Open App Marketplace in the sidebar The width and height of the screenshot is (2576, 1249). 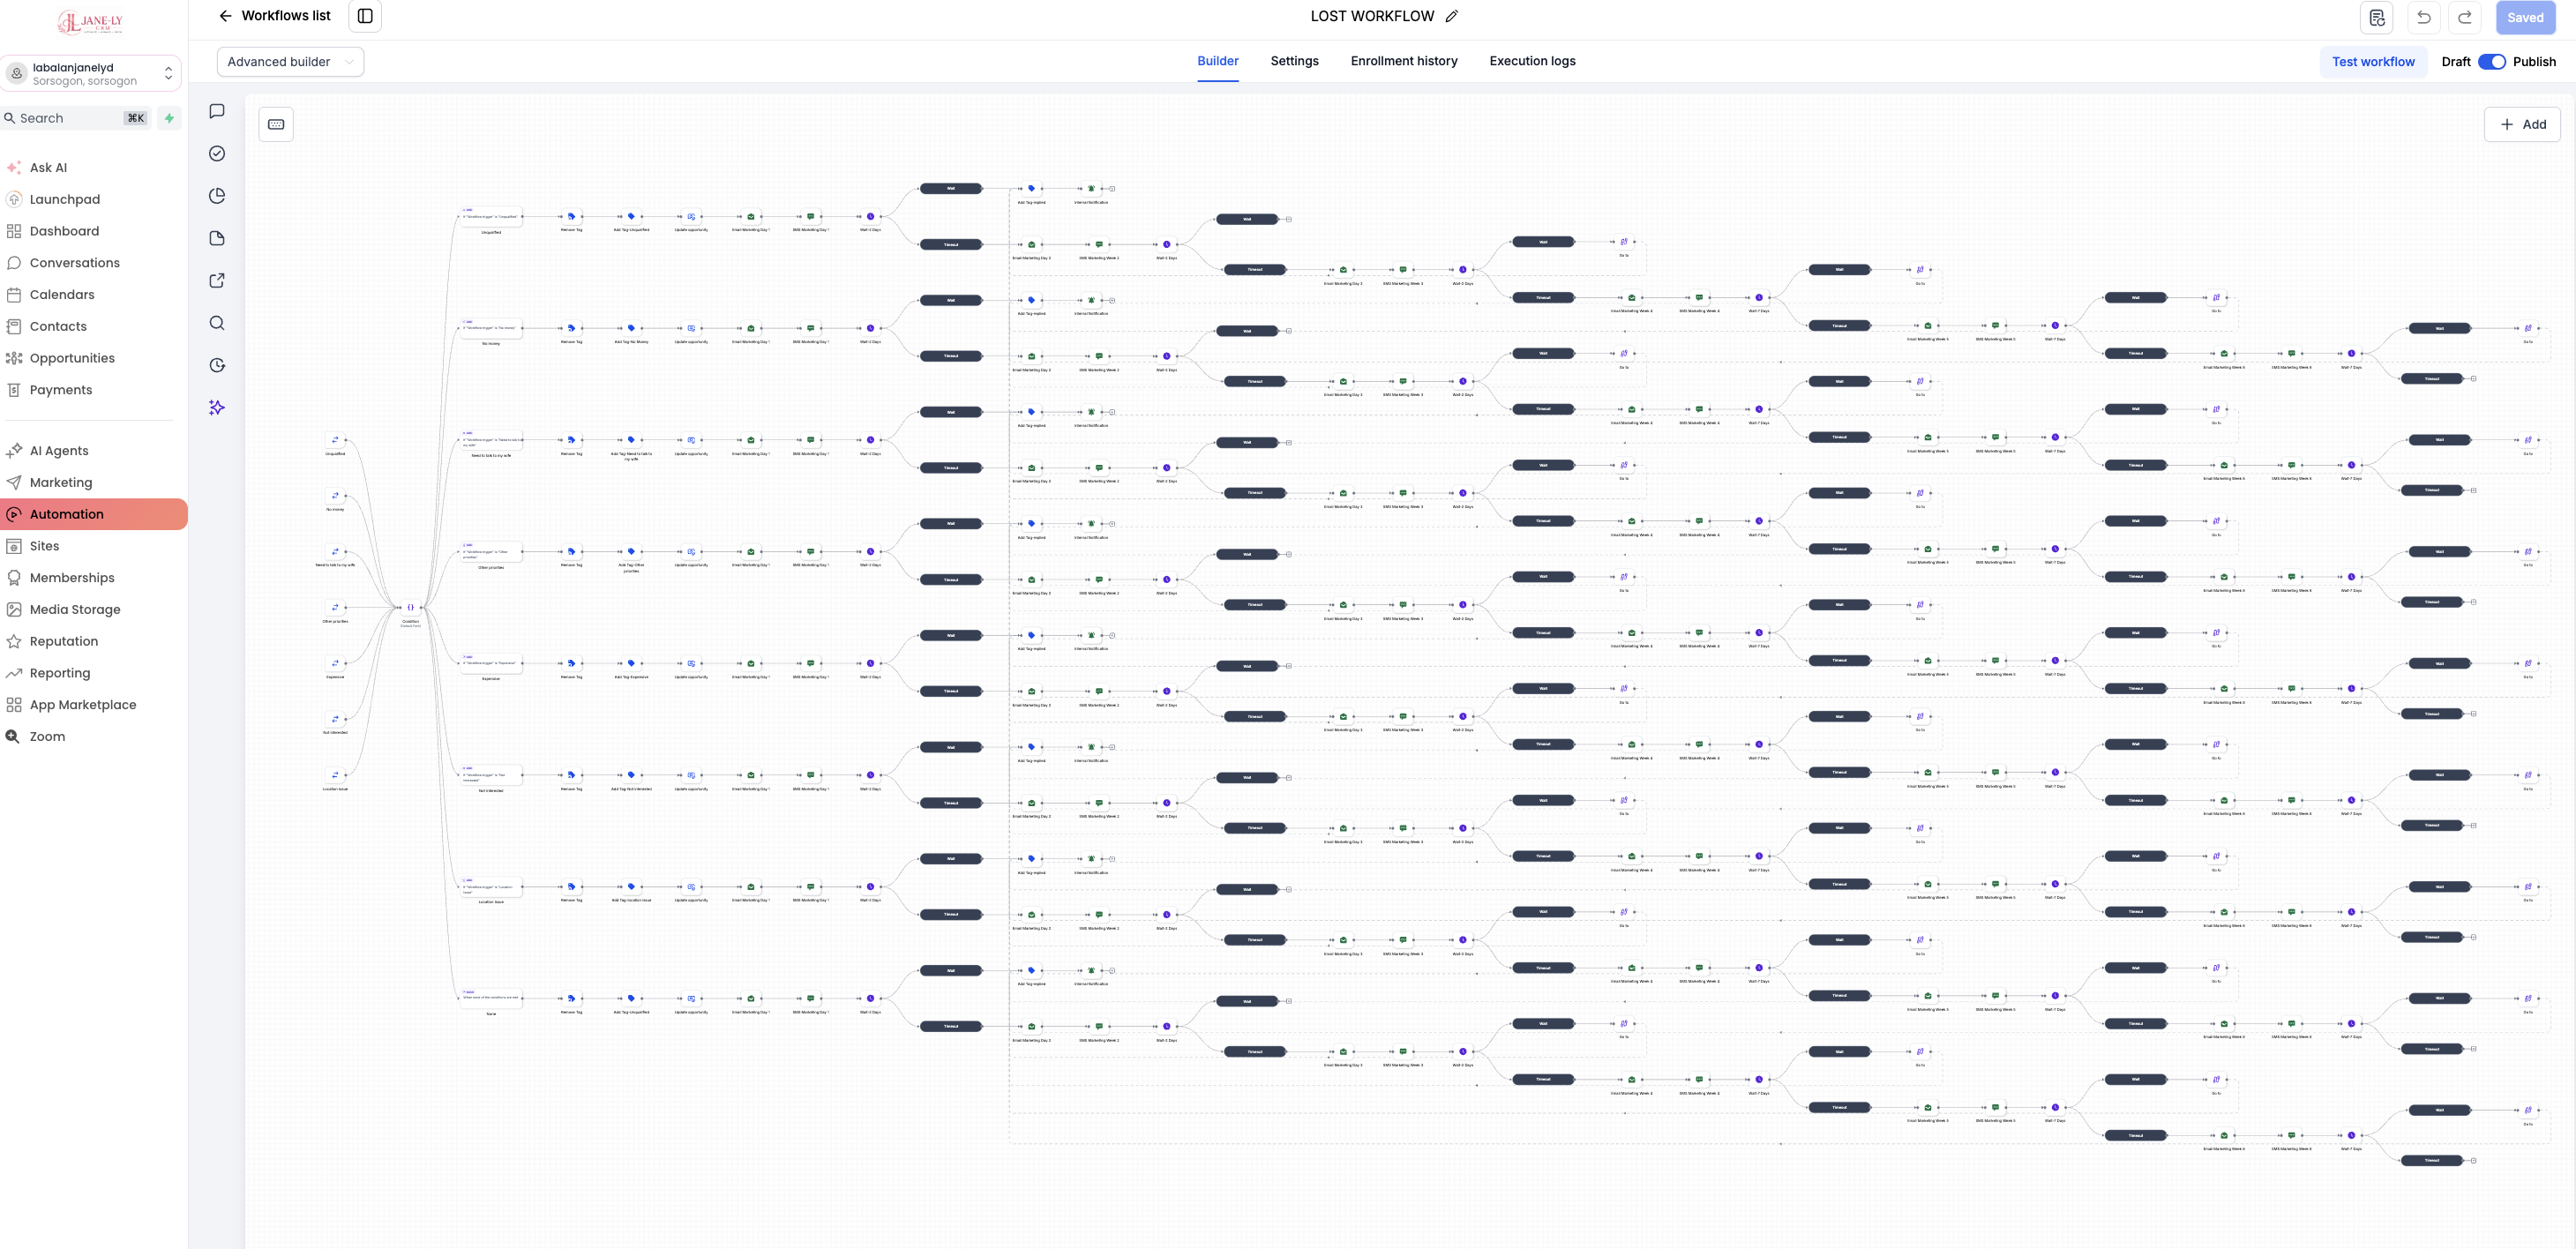pos(93,705)
